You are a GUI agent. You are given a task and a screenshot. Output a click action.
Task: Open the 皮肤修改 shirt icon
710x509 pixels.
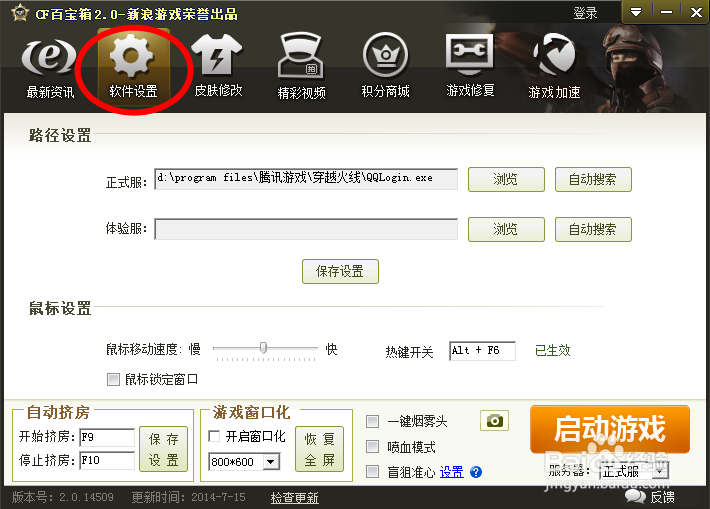click(x=217, y=55)
